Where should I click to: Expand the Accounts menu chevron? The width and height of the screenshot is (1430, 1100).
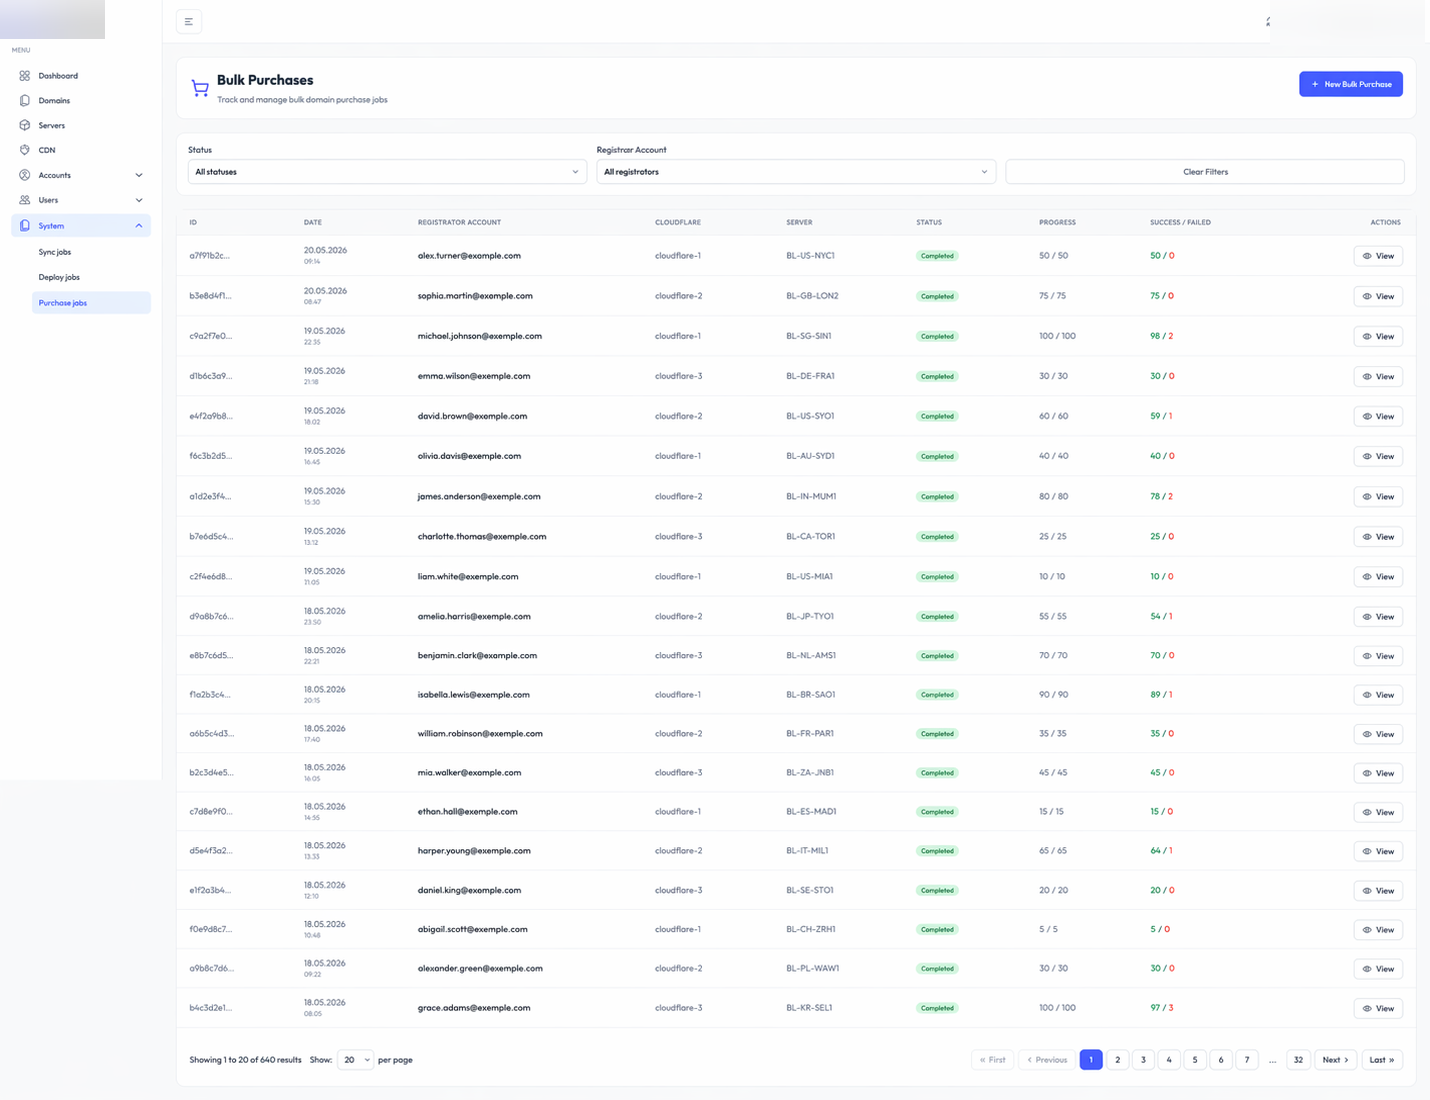pos(139,175)
